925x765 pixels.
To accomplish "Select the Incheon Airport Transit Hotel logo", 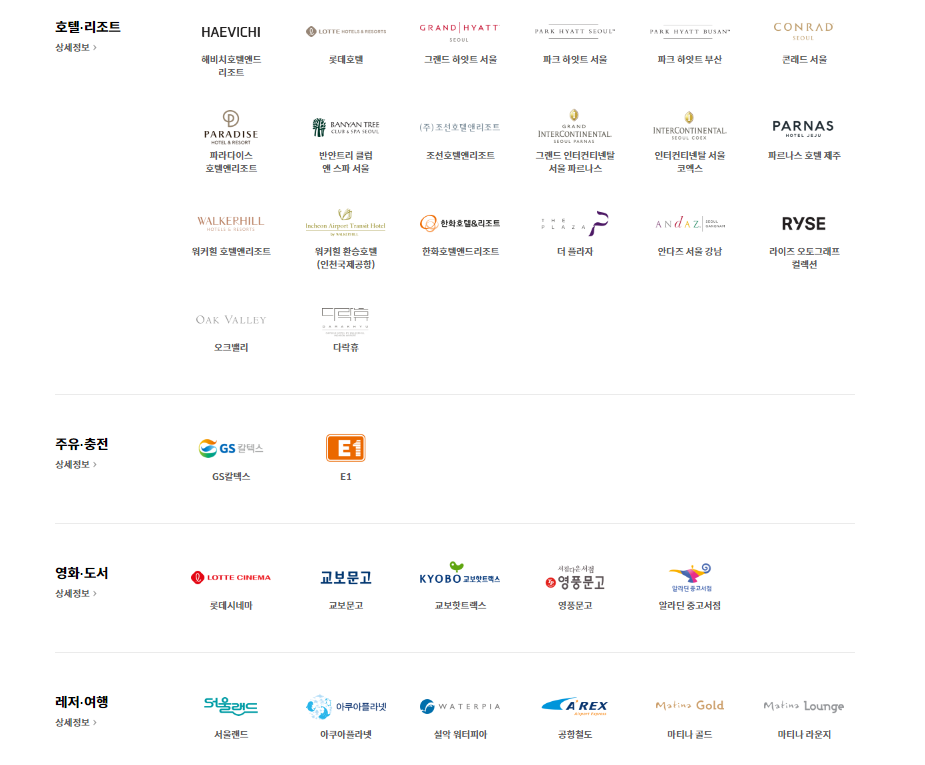I will point(345,222).
